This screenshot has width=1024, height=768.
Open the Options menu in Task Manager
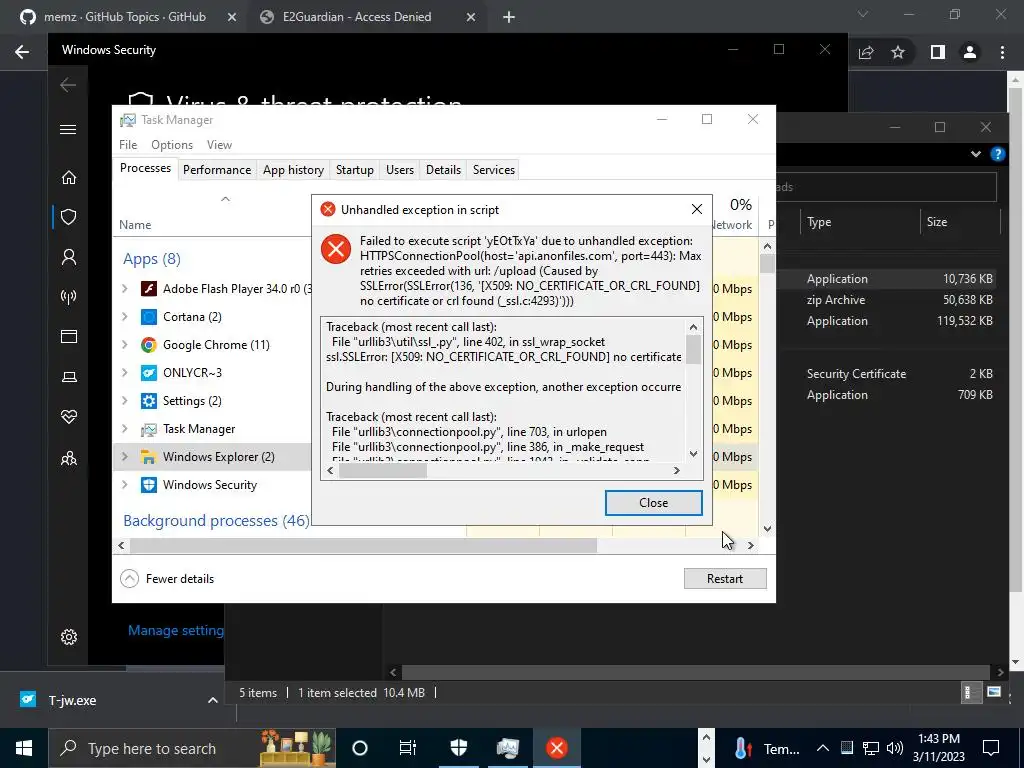click(x=172, y=145)
